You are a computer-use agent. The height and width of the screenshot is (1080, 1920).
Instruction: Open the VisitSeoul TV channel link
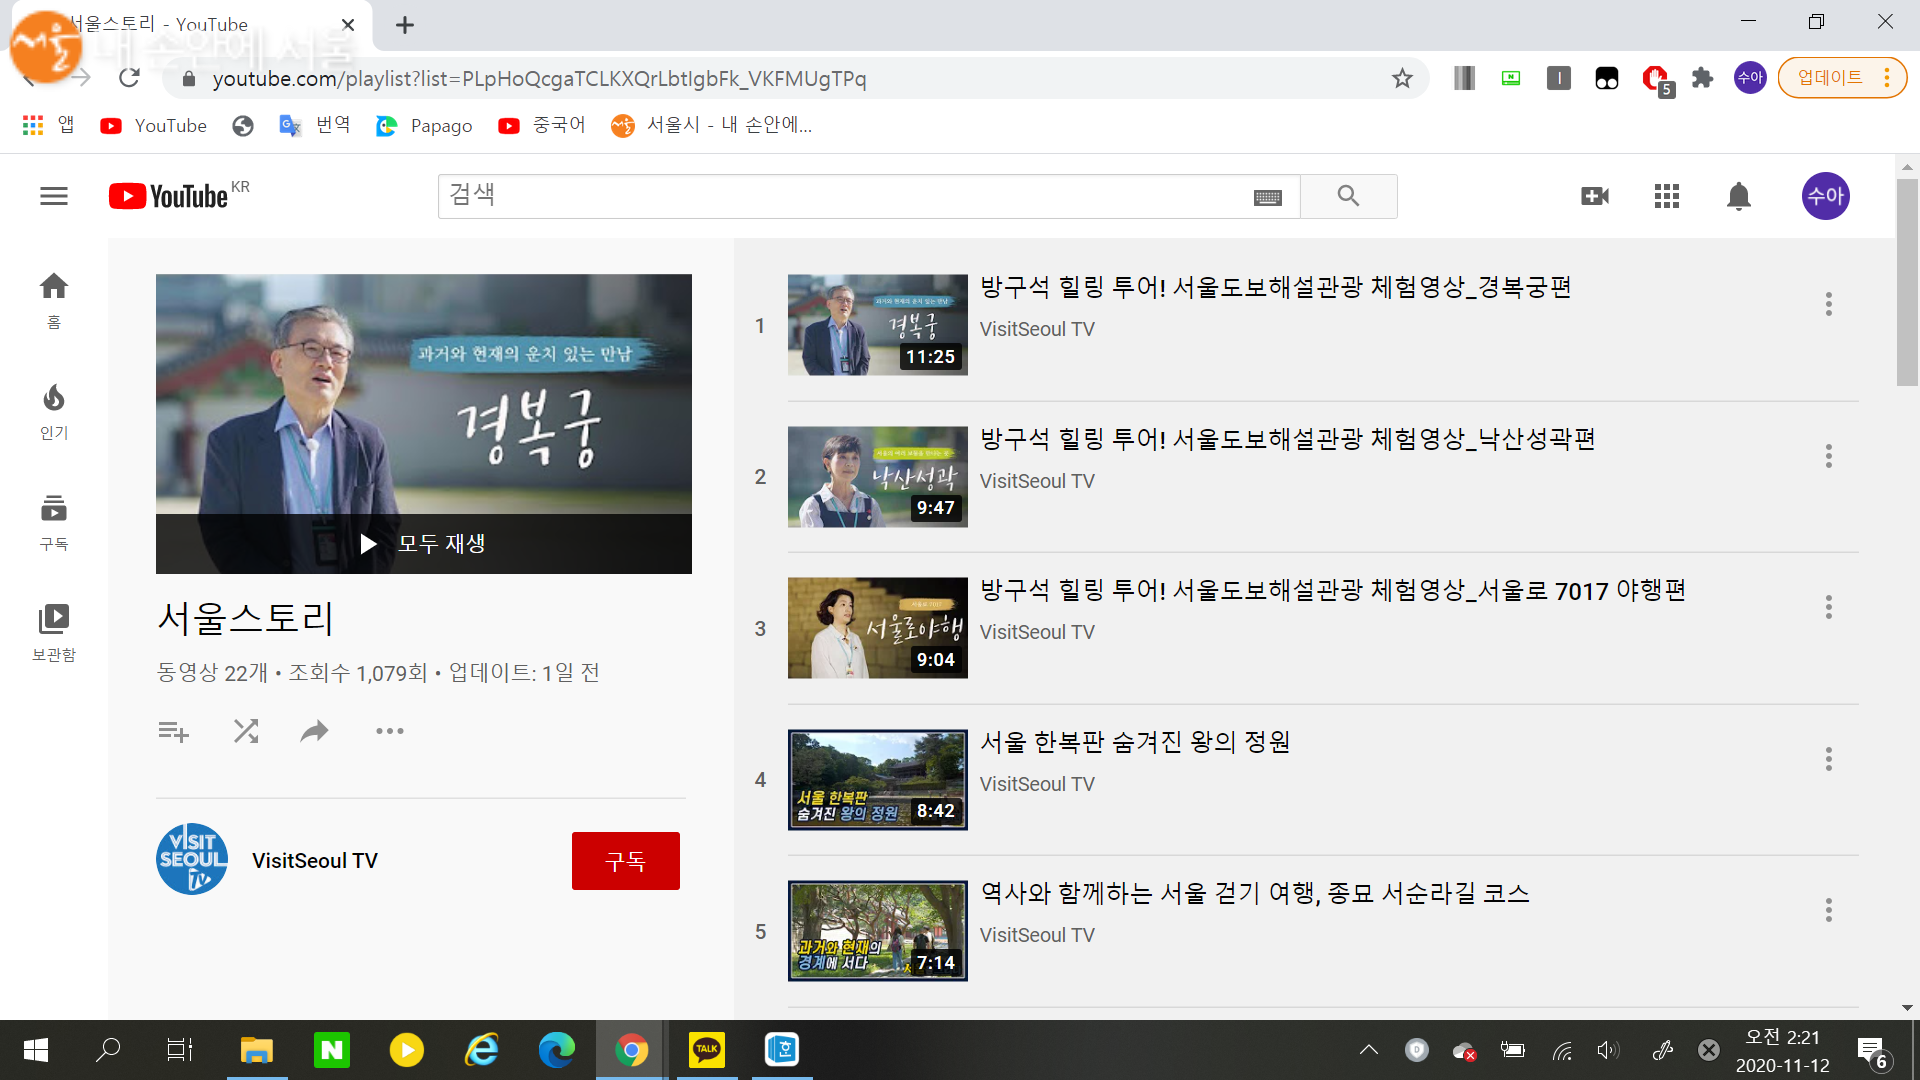coord(314,861)
